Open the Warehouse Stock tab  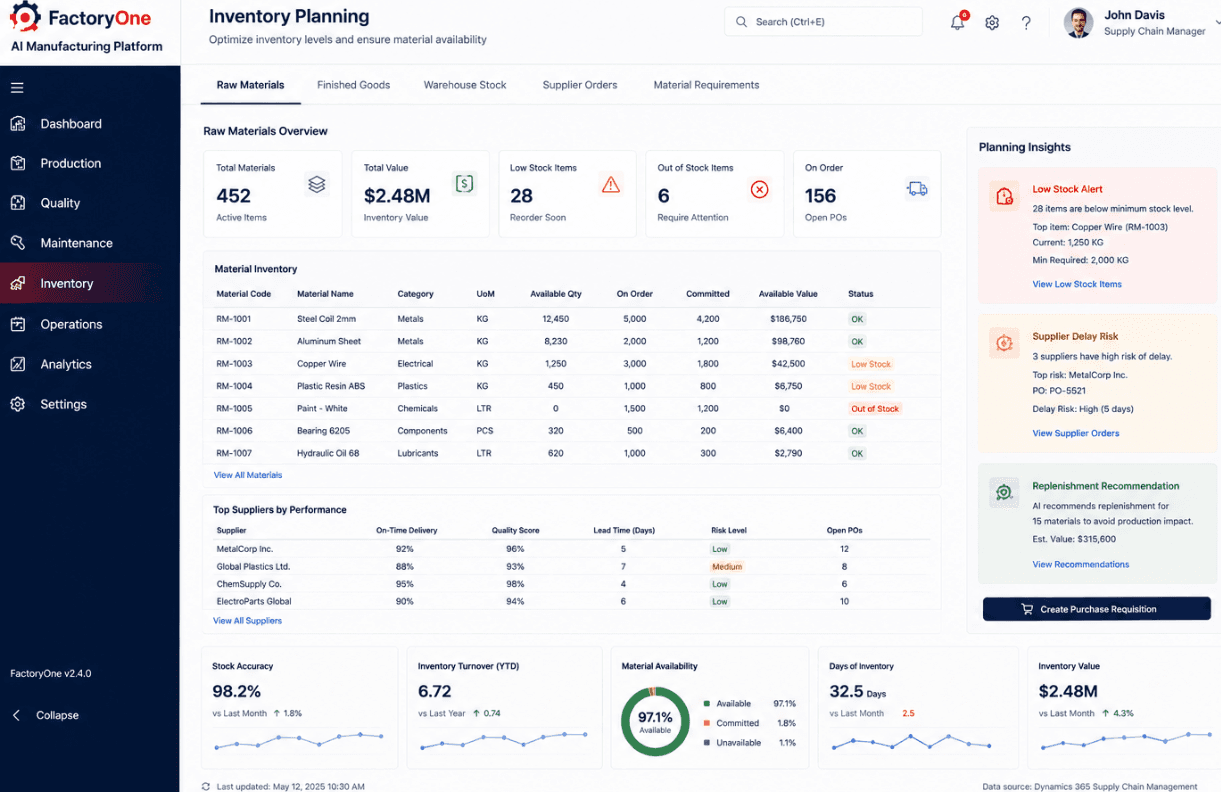pyautogui.click(x=465, y=85)
